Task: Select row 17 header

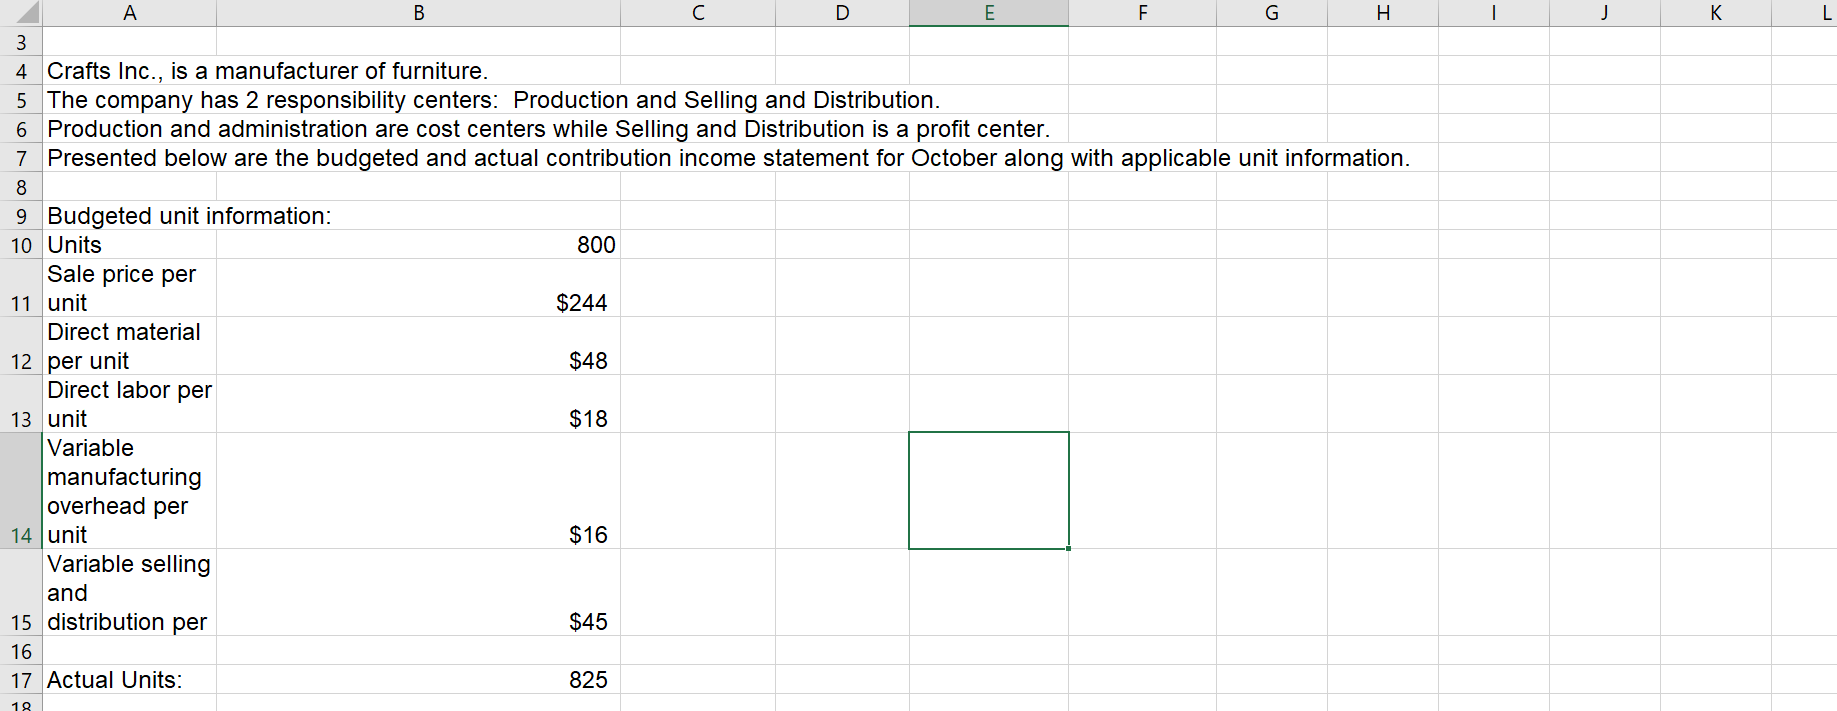Action: coord(21,680)
